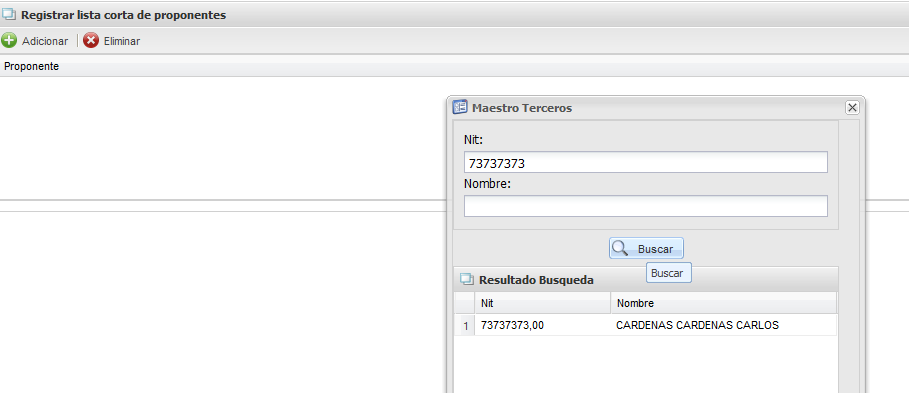Select the 73737373,00 cell

512,325
